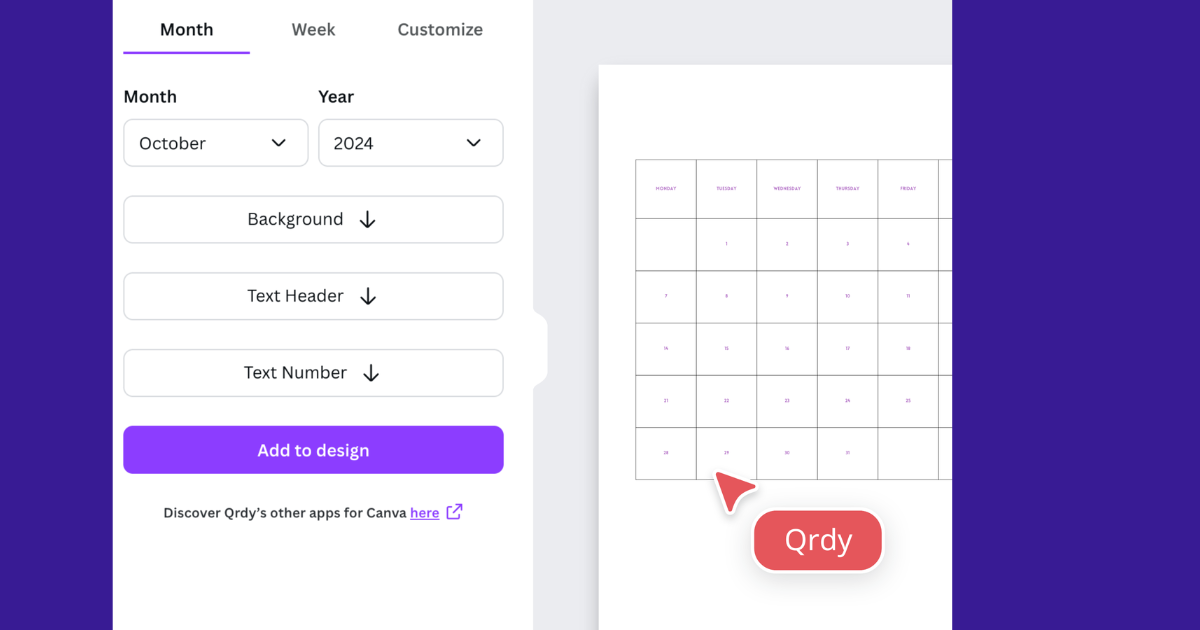1200x630 pixels.
Task: Click the external link icon beside here
Action: pos(455,512)
